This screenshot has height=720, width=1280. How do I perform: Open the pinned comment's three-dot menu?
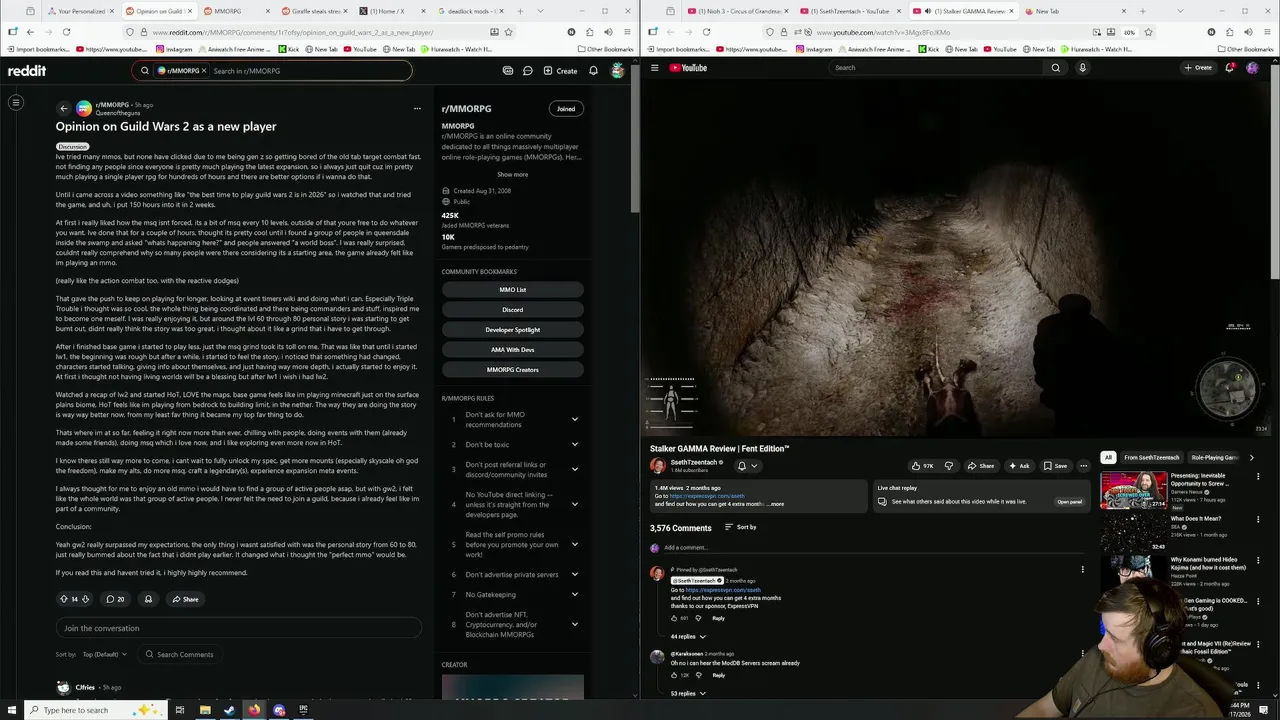click(1082, 570)
